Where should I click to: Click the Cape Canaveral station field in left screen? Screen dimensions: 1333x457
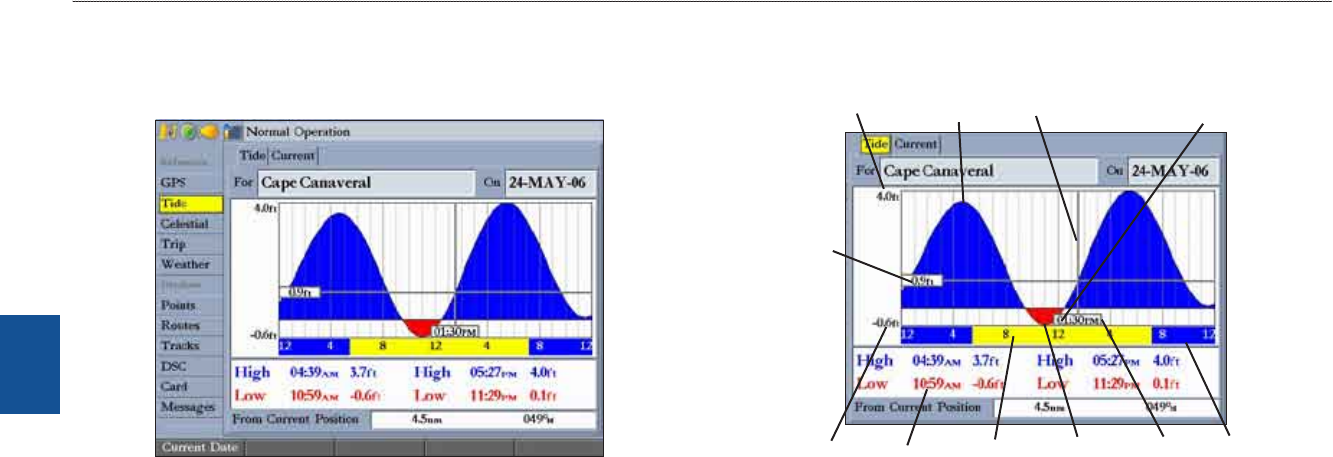click(x=365, y=183)
